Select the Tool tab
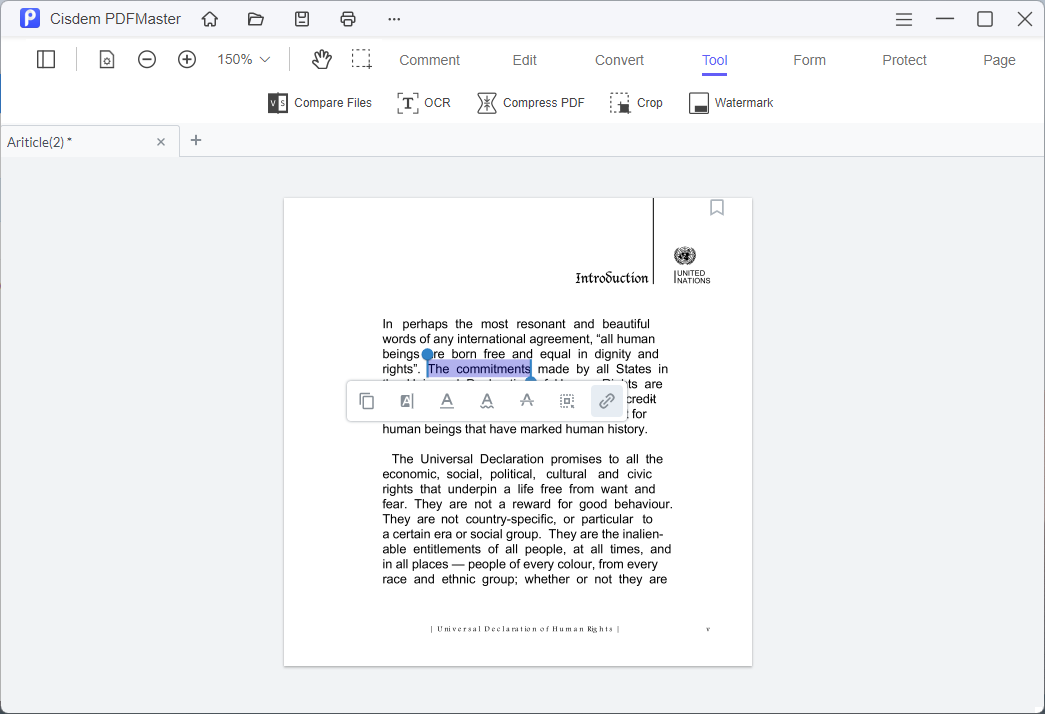 (714, 61)
